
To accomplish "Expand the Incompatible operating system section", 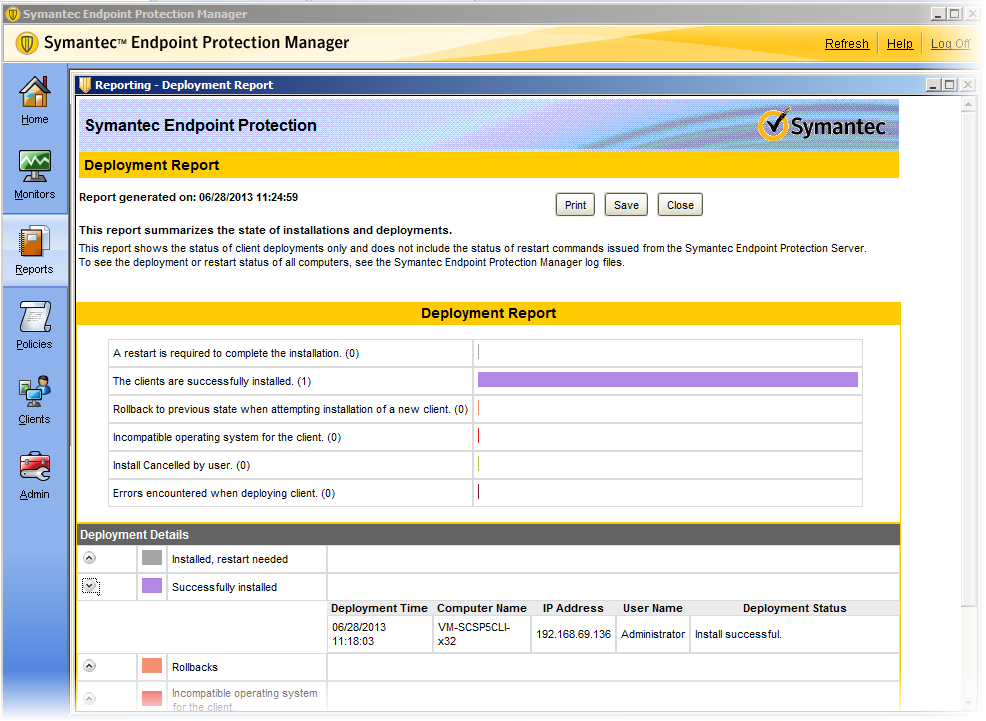I will [90, 698].
